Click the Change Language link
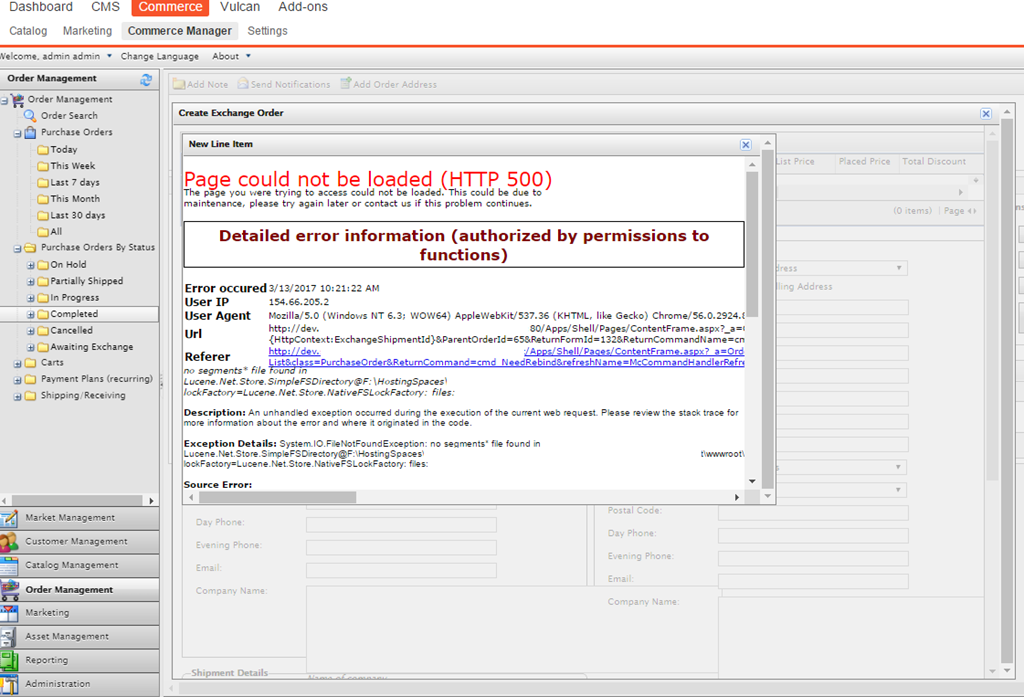1024x697 pixels. 160,56
